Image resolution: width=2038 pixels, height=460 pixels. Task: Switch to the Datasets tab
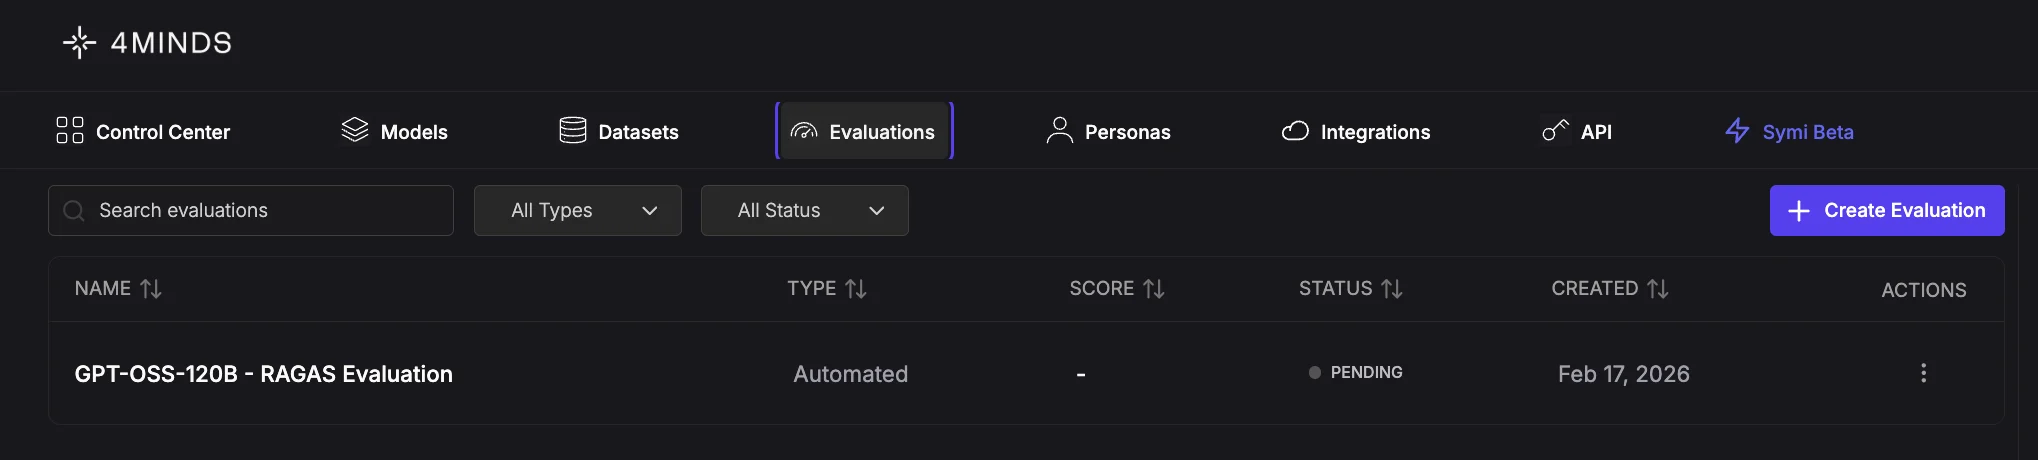pyautogui.click(x=619, y=131)
